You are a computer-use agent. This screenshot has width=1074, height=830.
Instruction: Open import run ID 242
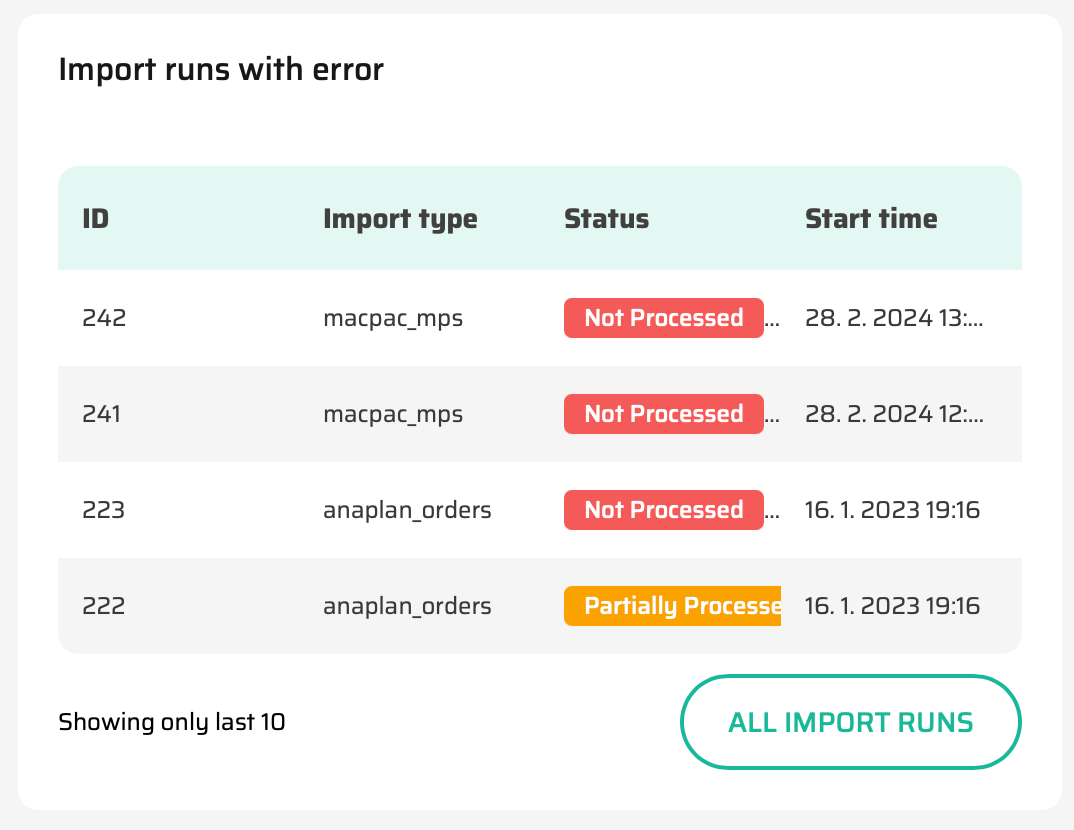click(102, 318)
